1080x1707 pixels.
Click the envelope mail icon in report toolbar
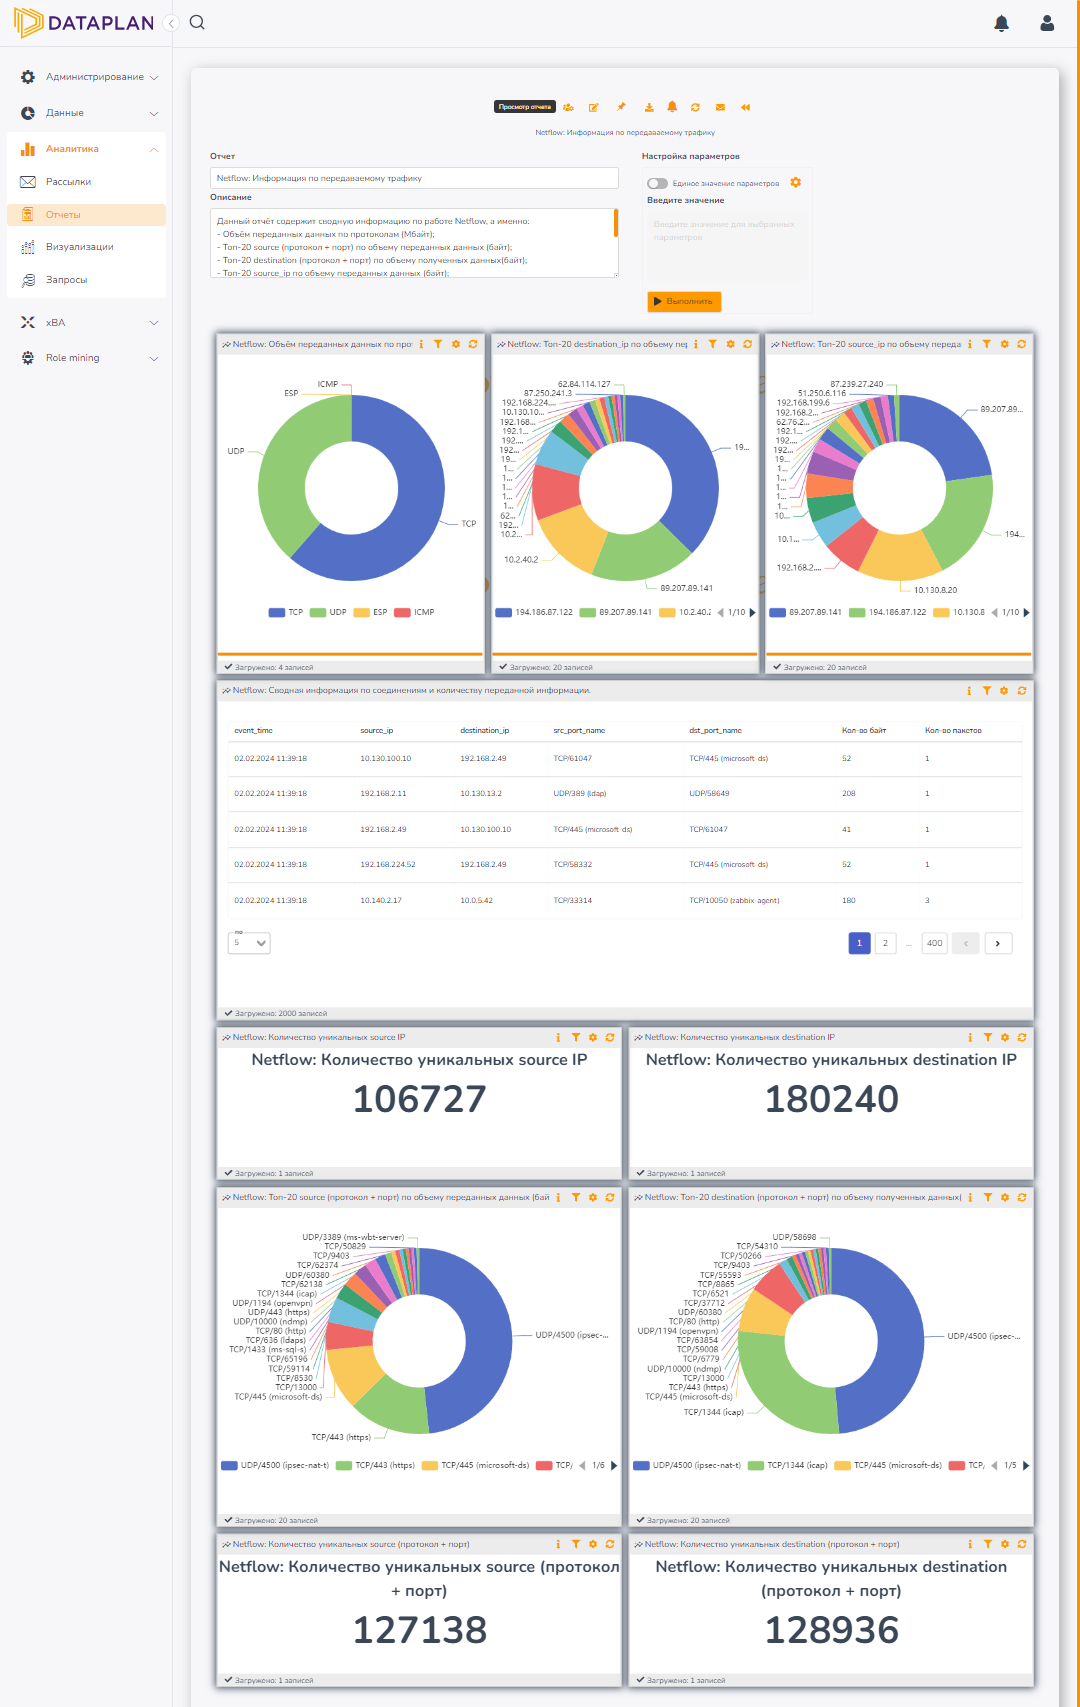click(720, 107)
